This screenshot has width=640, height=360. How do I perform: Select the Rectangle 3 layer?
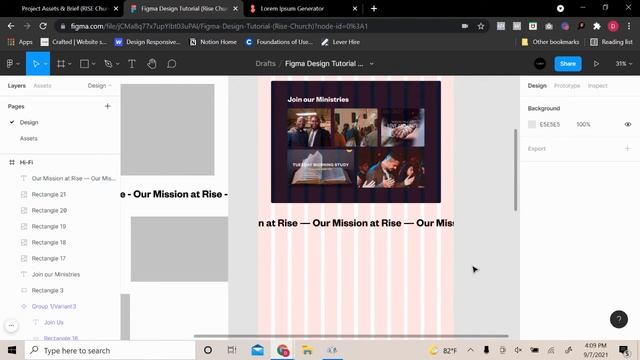47,290
